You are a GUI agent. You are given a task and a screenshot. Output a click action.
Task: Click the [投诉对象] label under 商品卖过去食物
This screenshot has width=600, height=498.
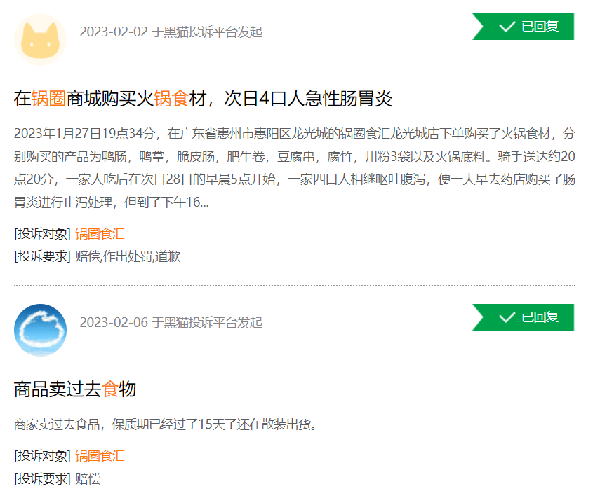(42, 456)
